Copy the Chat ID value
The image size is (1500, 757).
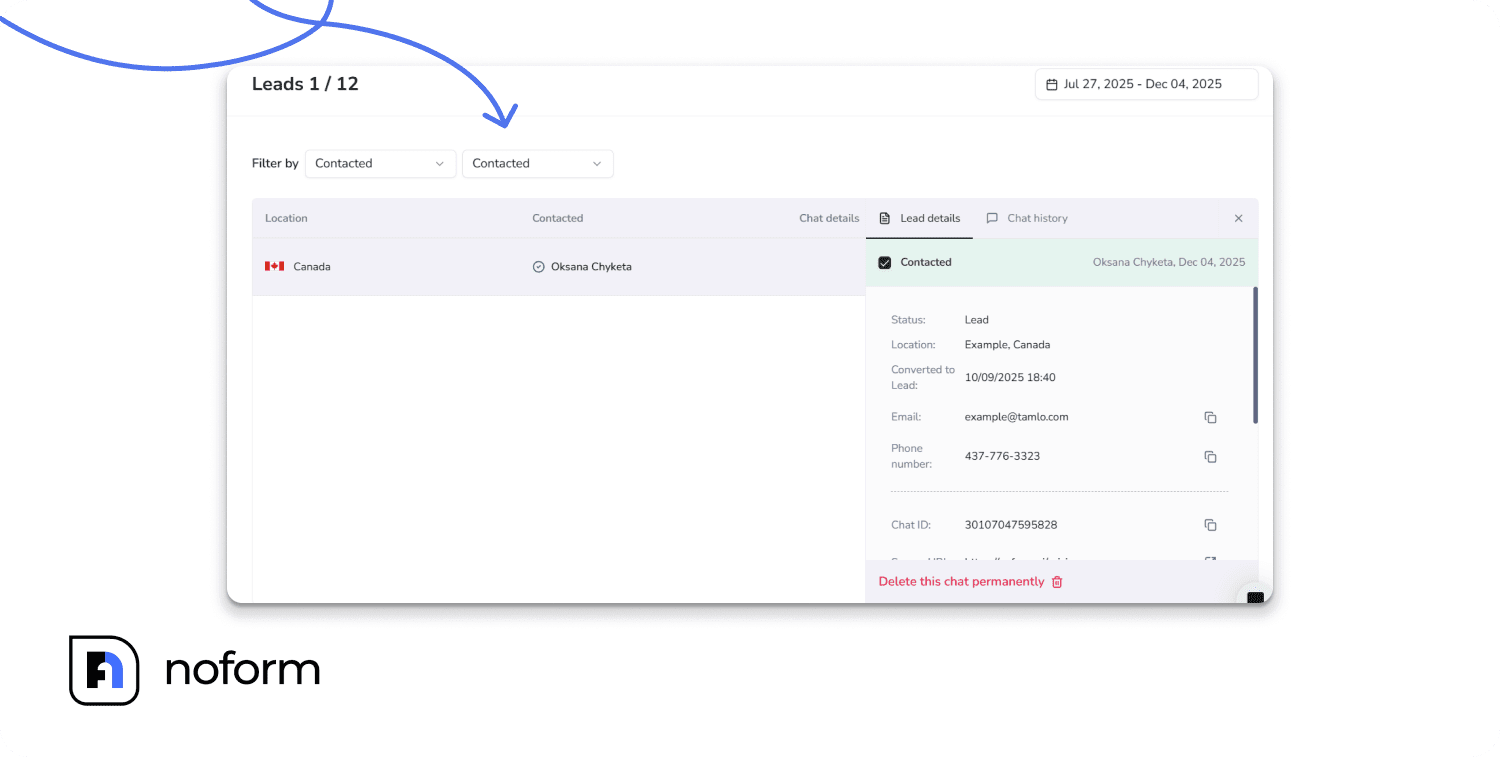(1210, 525)
